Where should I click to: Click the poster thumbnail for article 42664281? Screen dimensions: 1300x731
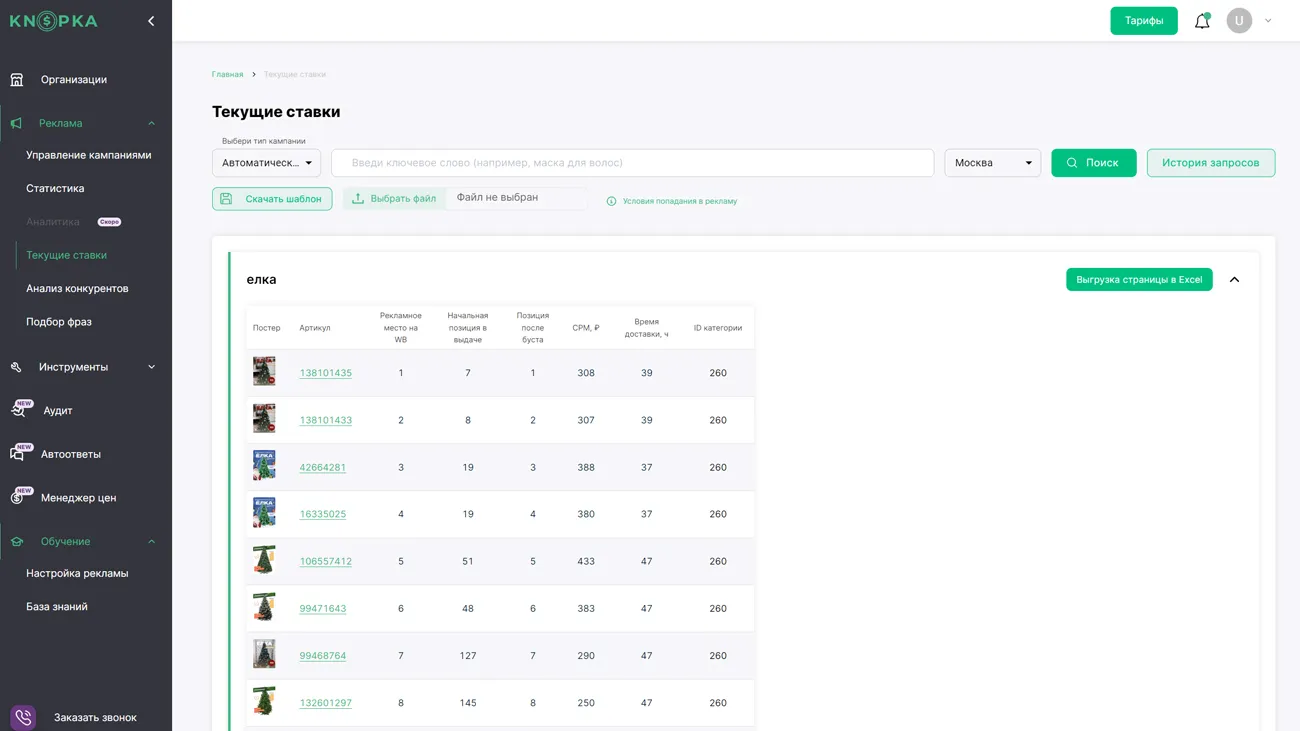pyautogui.click(x=264, y=466)
